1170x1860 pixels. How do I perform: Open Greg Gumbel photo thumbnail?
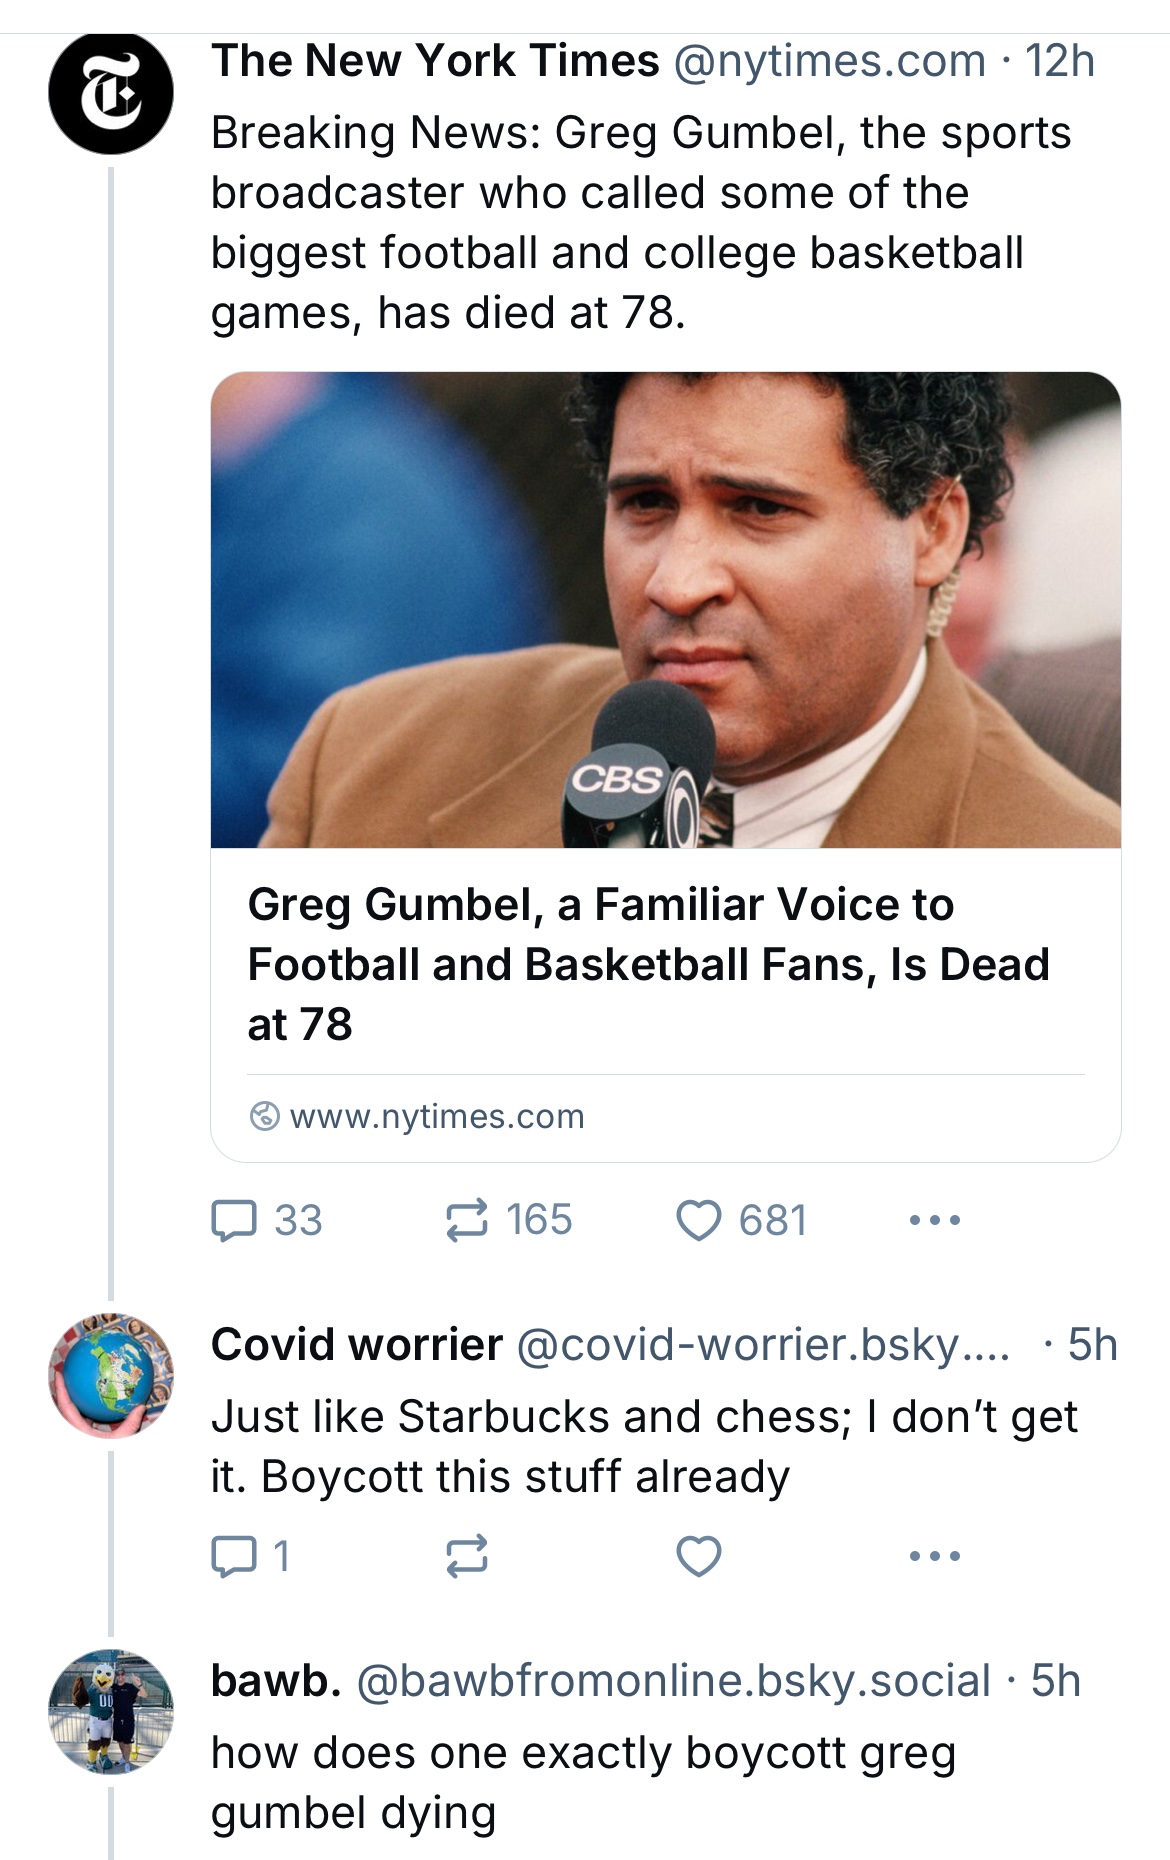(665, 610)
